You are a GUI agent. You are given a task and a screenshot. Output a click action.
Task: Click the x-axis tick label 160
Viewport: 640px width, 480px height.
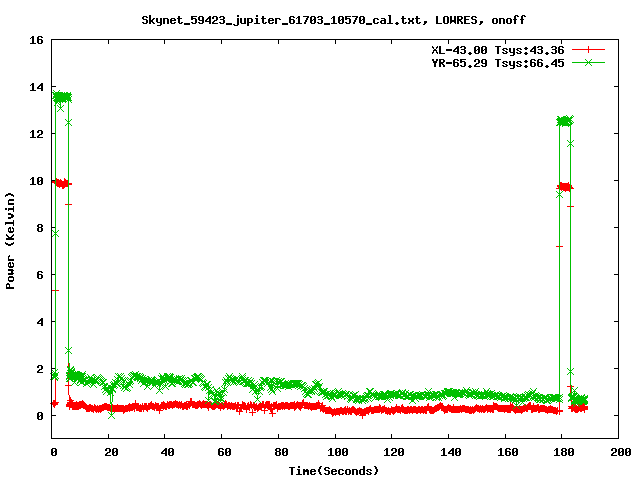[508, 452]
